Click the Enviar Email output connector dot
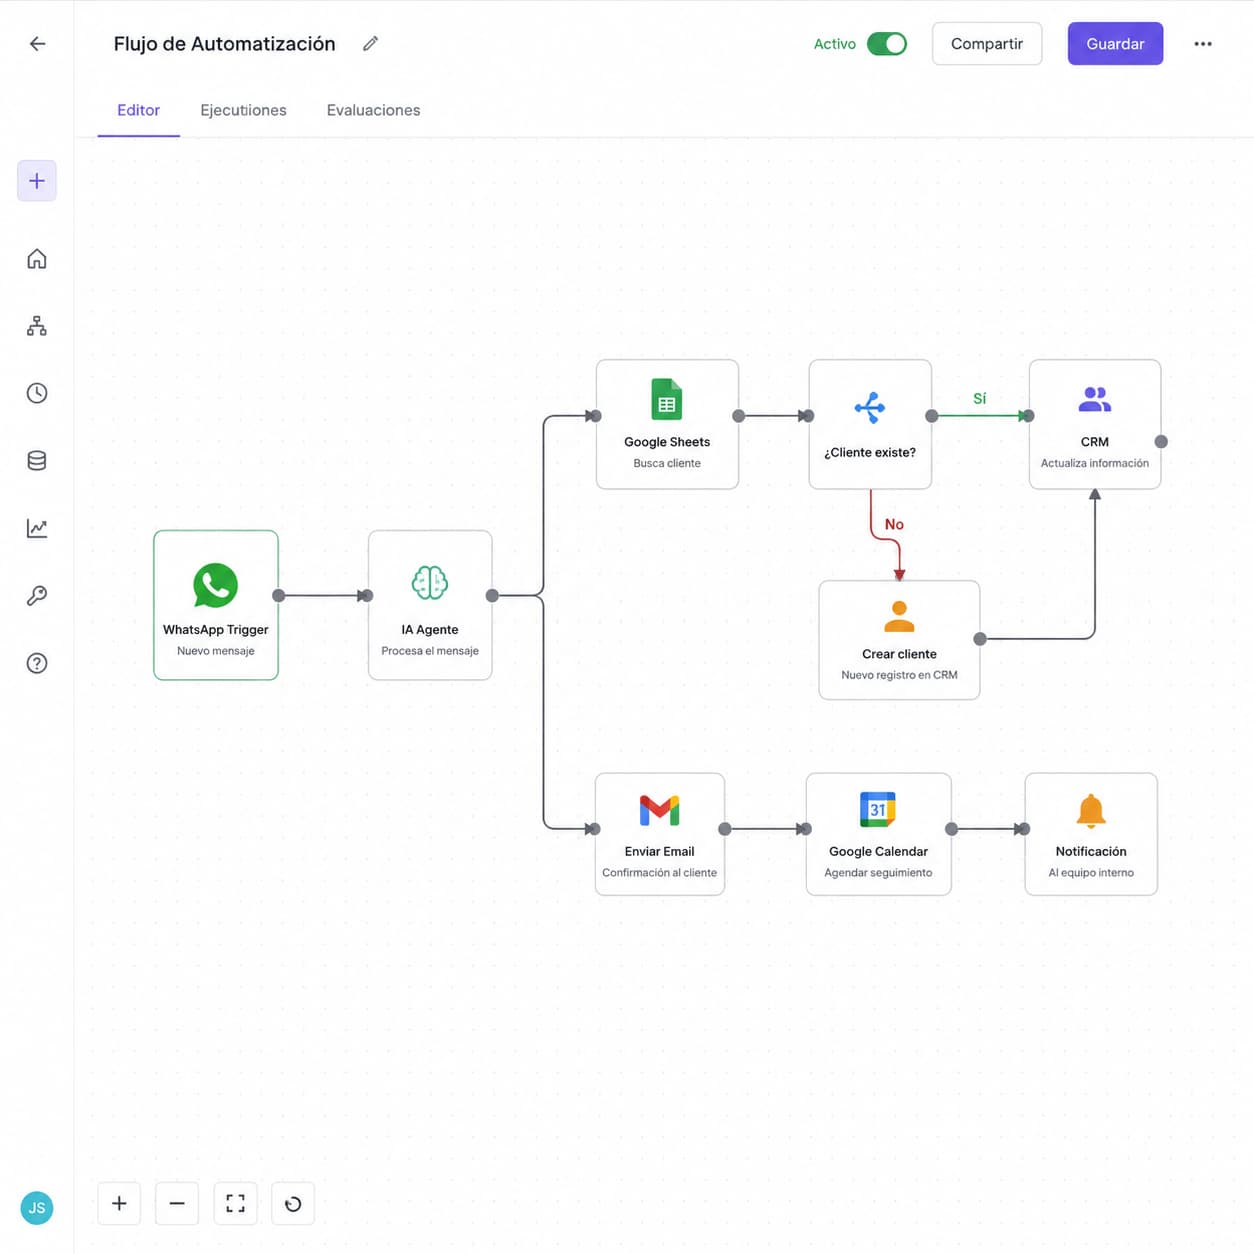Image resolution: width=1254 pixels, height=1254 pixels. click(725, 829)
